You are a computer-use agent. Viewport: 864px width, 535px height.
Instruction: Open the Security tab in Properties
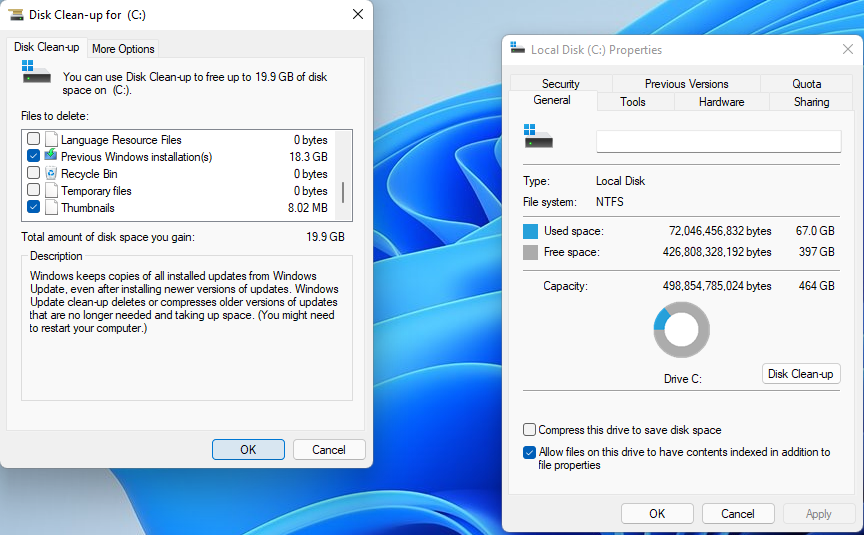(561, 84)
